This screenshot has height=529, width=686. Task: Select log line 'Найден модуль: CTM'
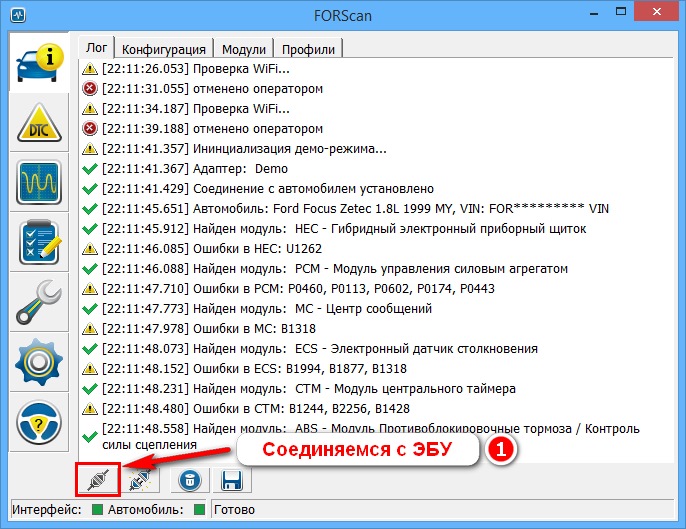click(x=376, y=389)
